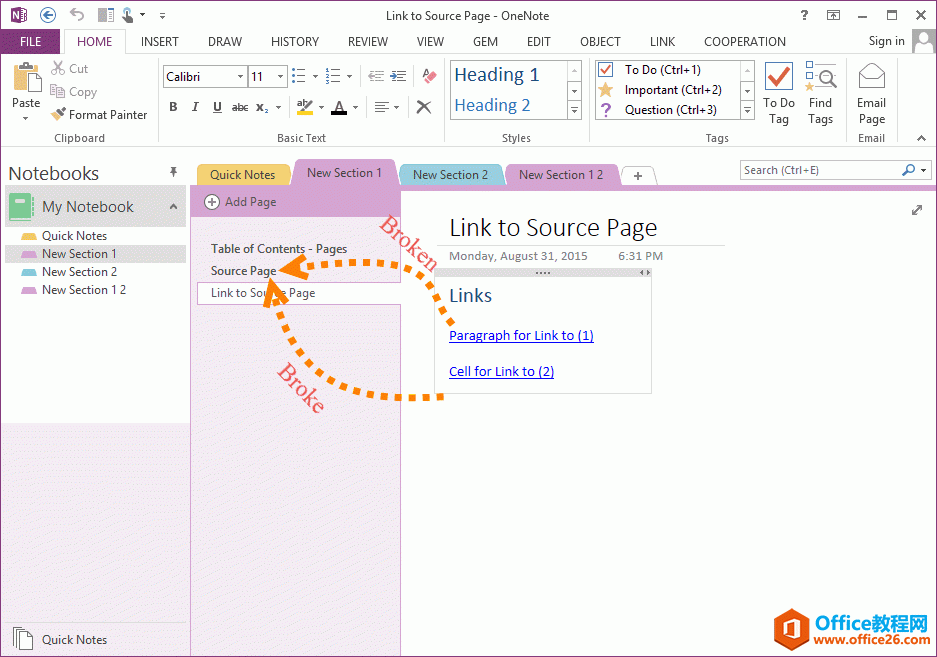
Task: Click the Add Page button
Action: (x=241, y=202)
